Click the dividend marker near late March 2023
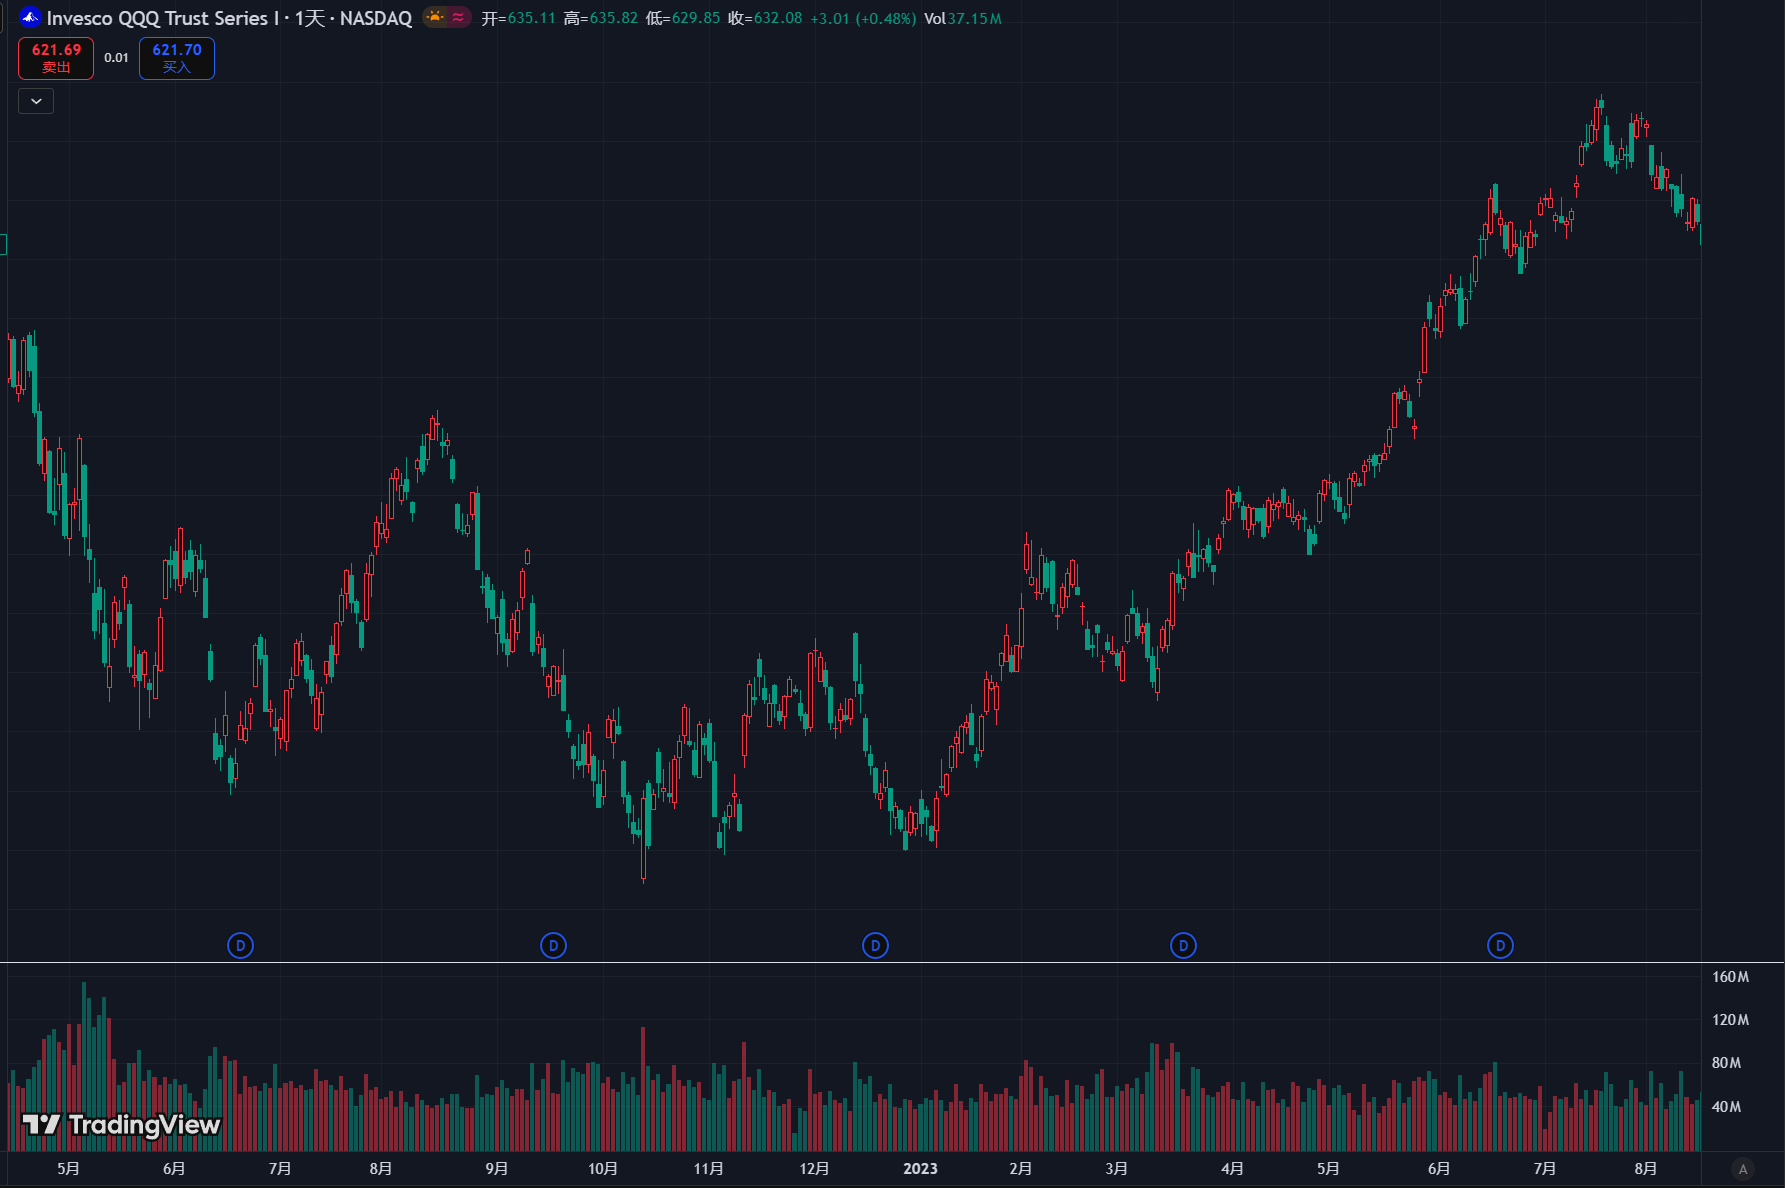This screenshot has height=1188, width=1785. click(1183, 945)
